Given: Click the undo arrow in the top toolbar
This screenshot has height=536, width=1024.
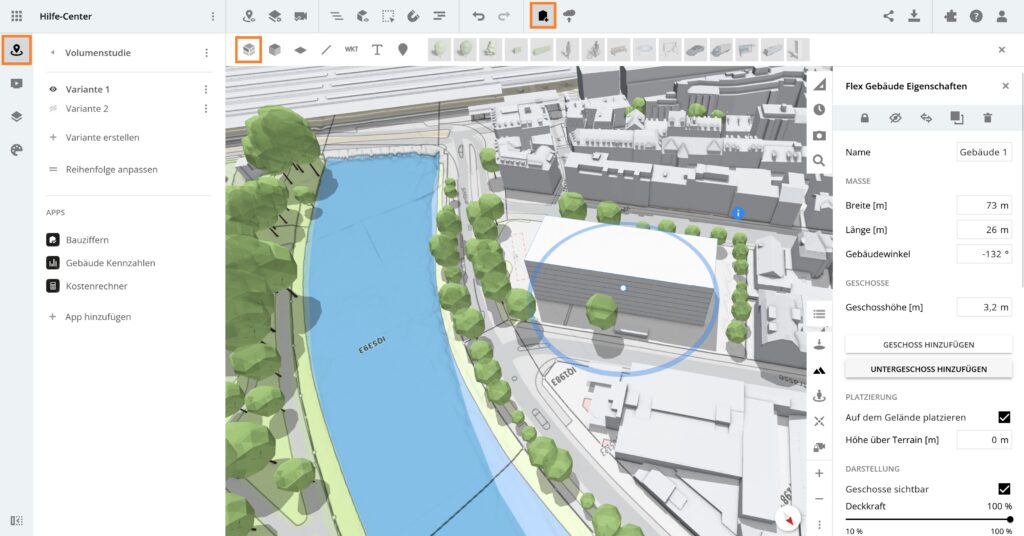Looking at the screenshot, I should (479, 16).
